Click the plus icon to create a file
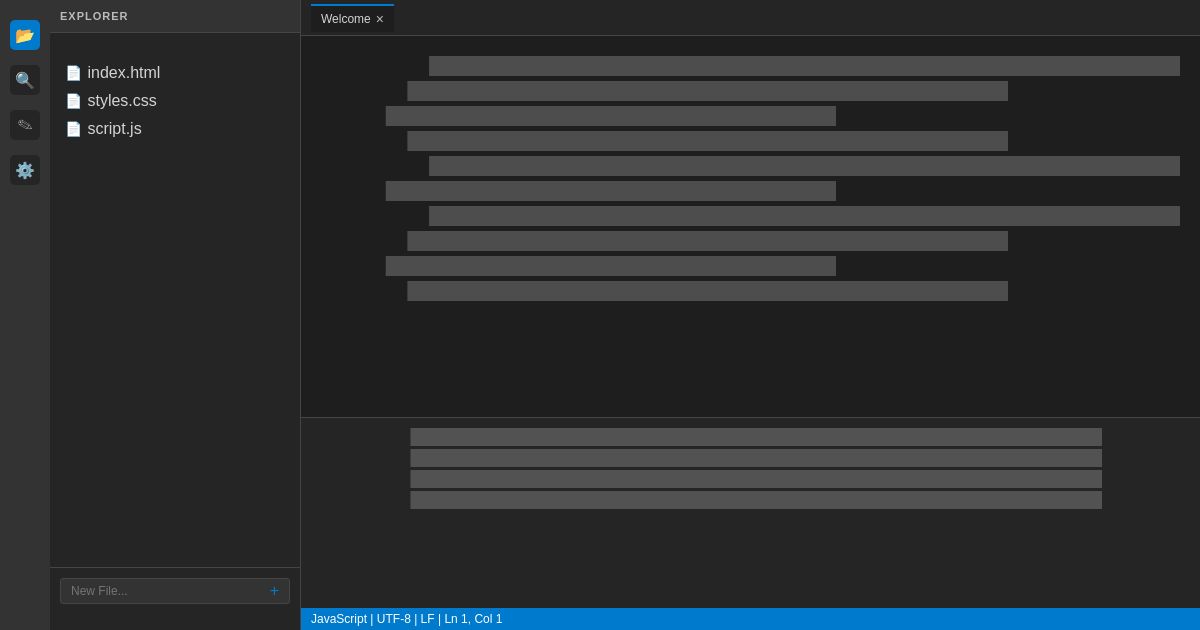This screenshot has height=630, width=1200. (274, 591)
